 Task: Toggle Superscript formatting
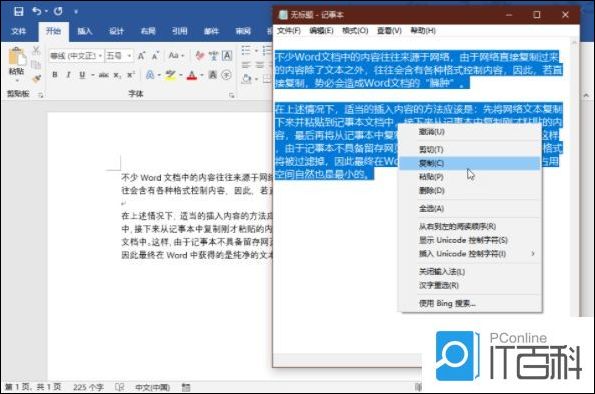131,75
